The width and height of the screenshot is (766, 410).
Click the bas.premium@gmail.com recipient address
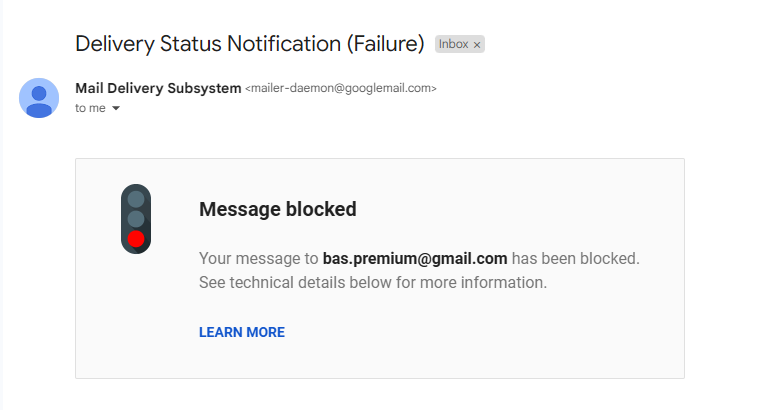(x=415, y=258)
